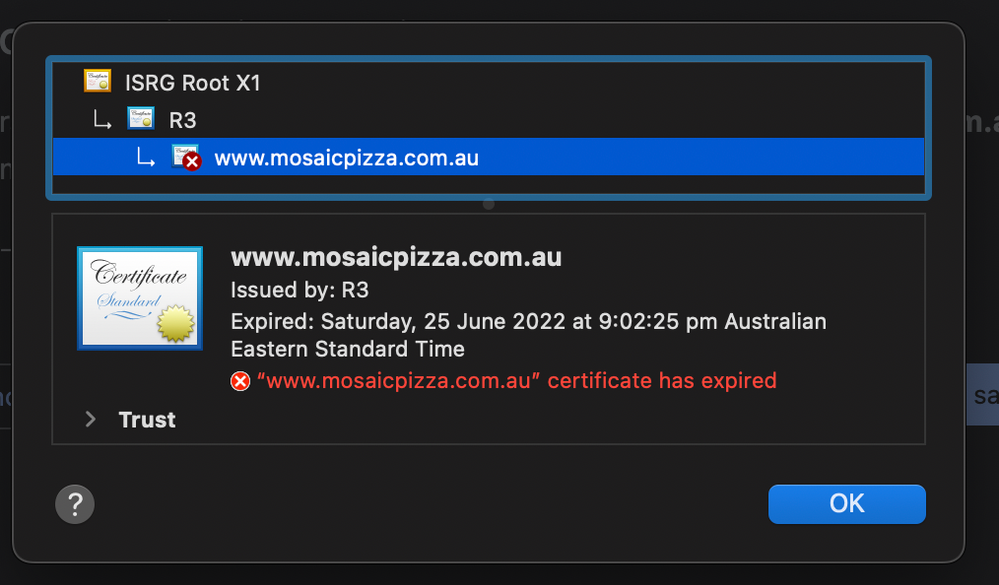This screenshot has width=999, height=585.
Task: Open help with the question mark button
Action: [75, 503]
